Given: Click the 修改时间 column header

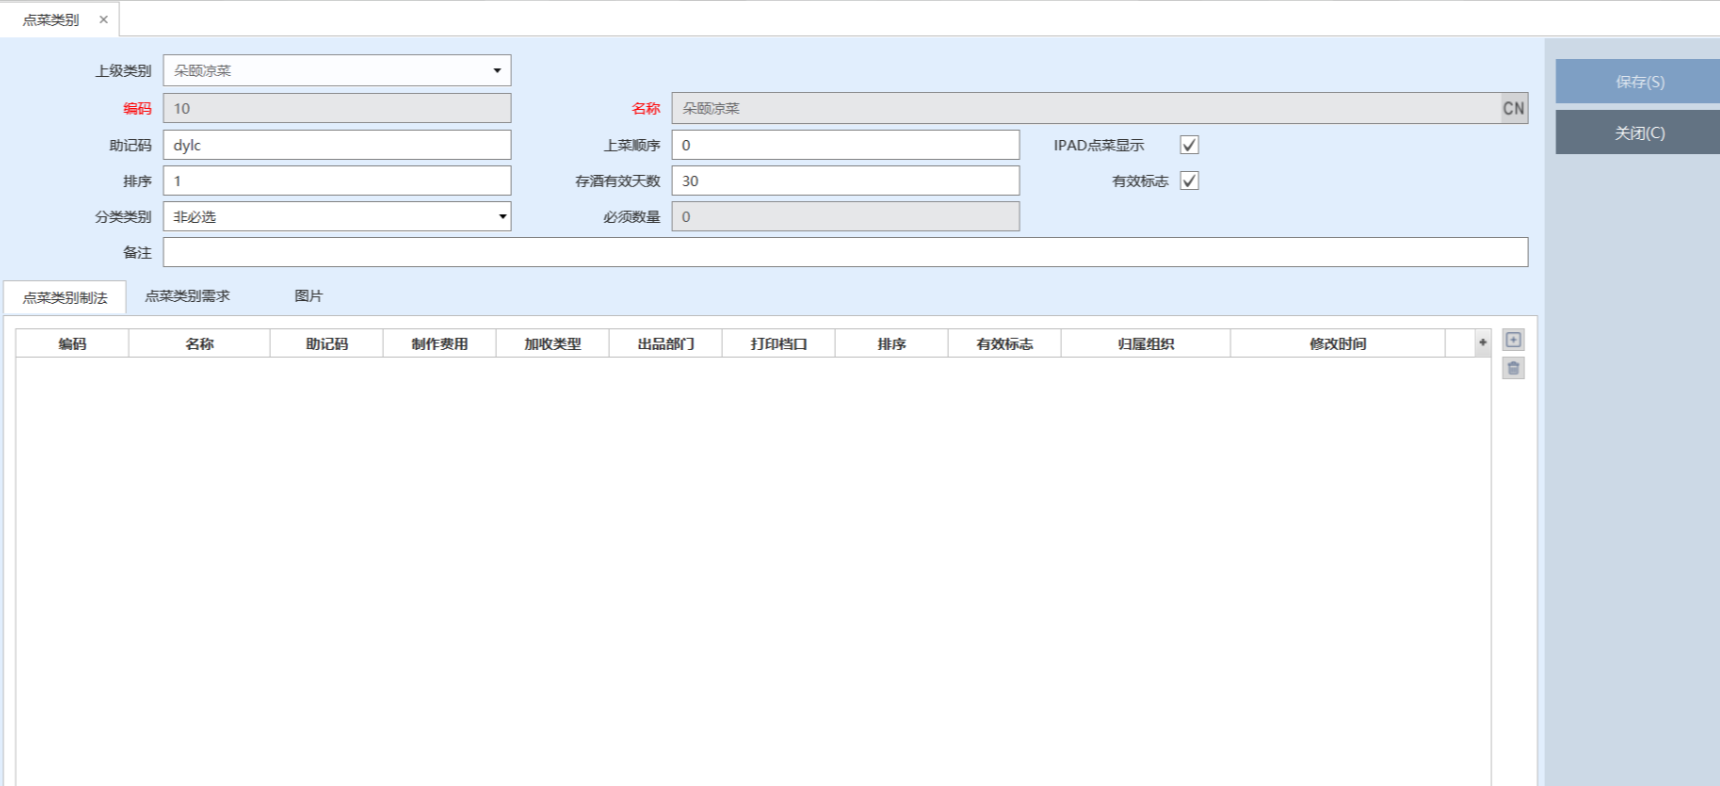Looking at the screenshot, I should pyautogui.click(x=1337, y=344).
